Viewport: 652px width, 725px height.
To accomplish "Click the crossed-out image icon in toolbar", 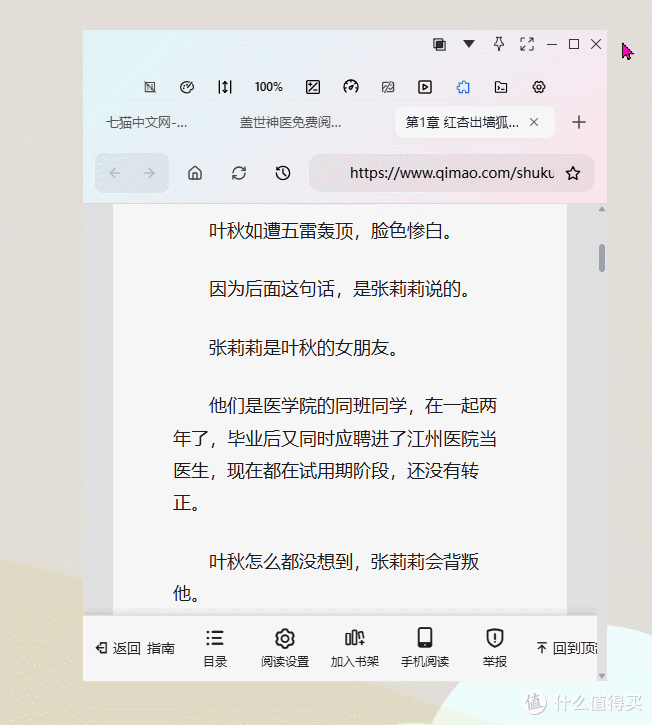I will 388,87.
